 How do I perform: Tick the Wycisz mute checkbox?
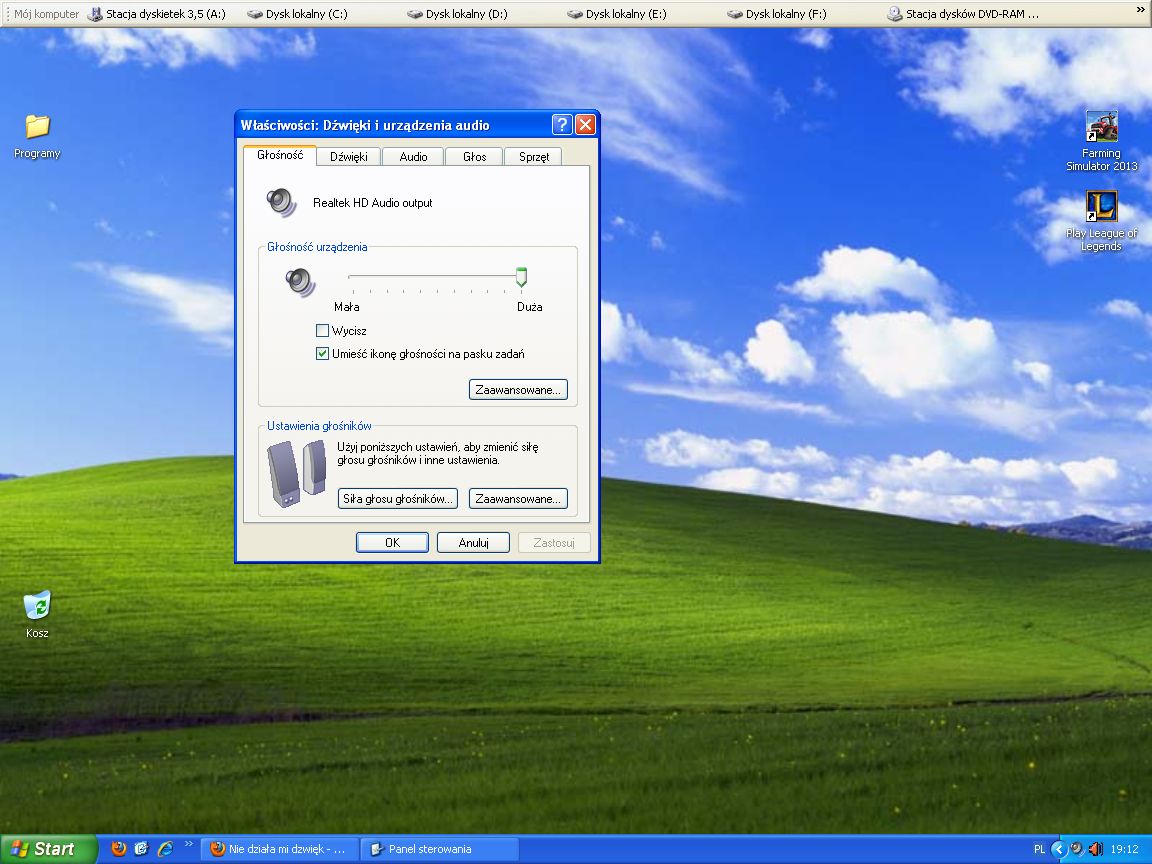322,331
